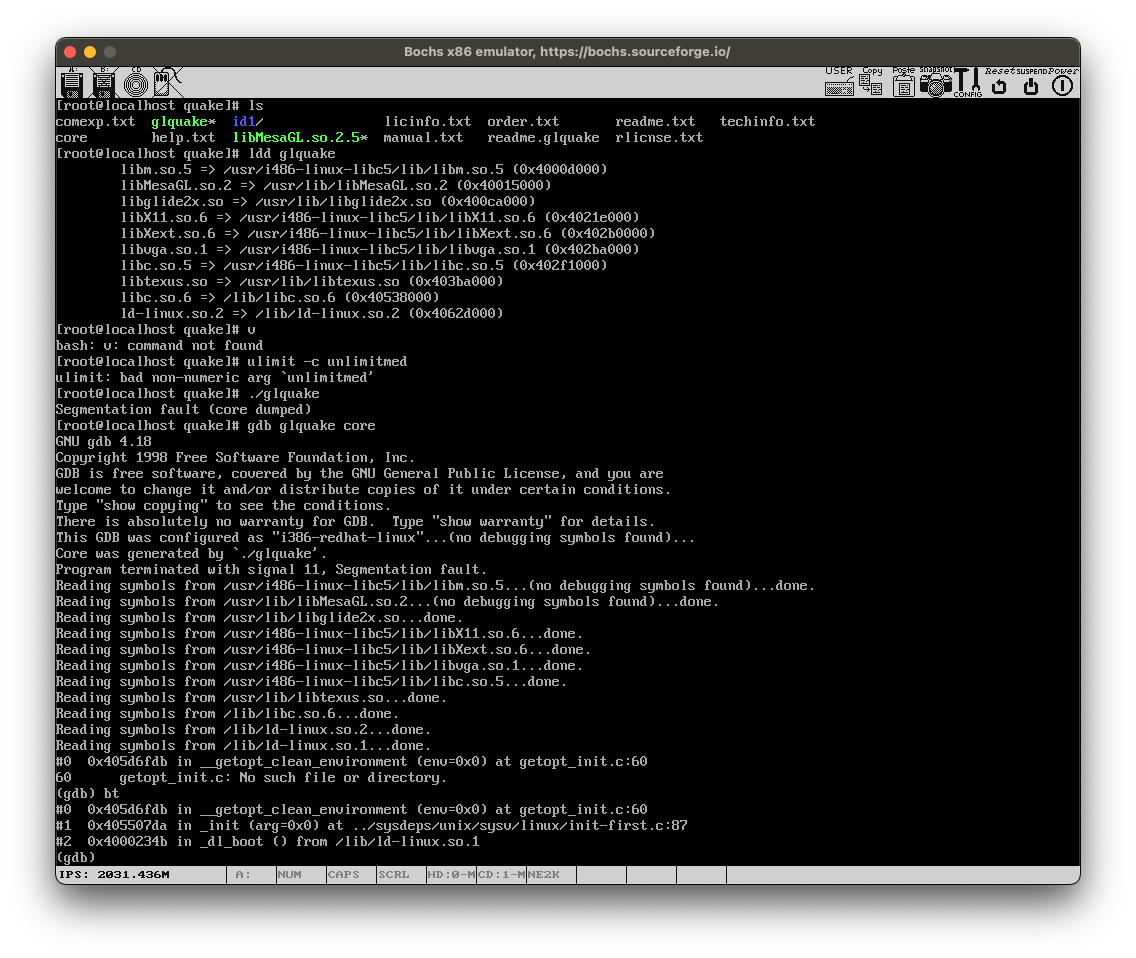Click the HD:0-M status indicator
1136x958 pixels.
451,875
